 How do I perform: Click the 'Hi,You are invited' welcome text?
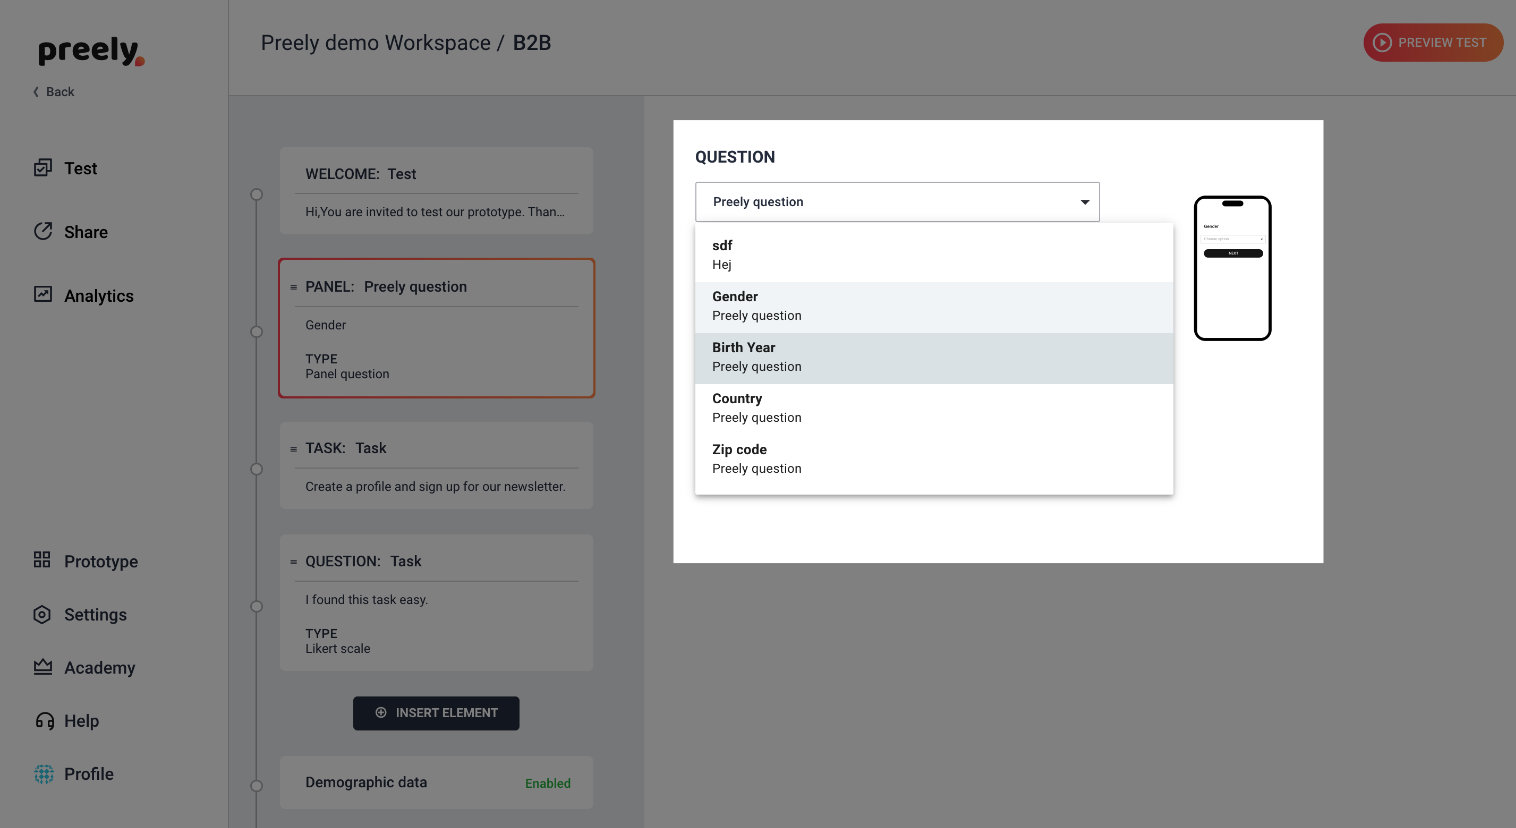tap(435, 212)
